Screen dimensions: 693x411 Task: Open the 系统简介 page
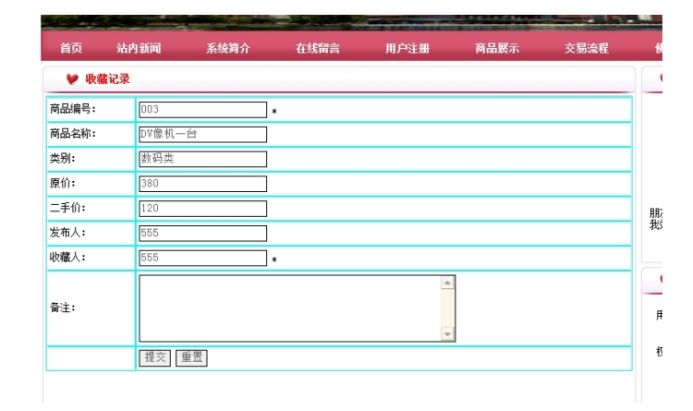tap(228, 48)
